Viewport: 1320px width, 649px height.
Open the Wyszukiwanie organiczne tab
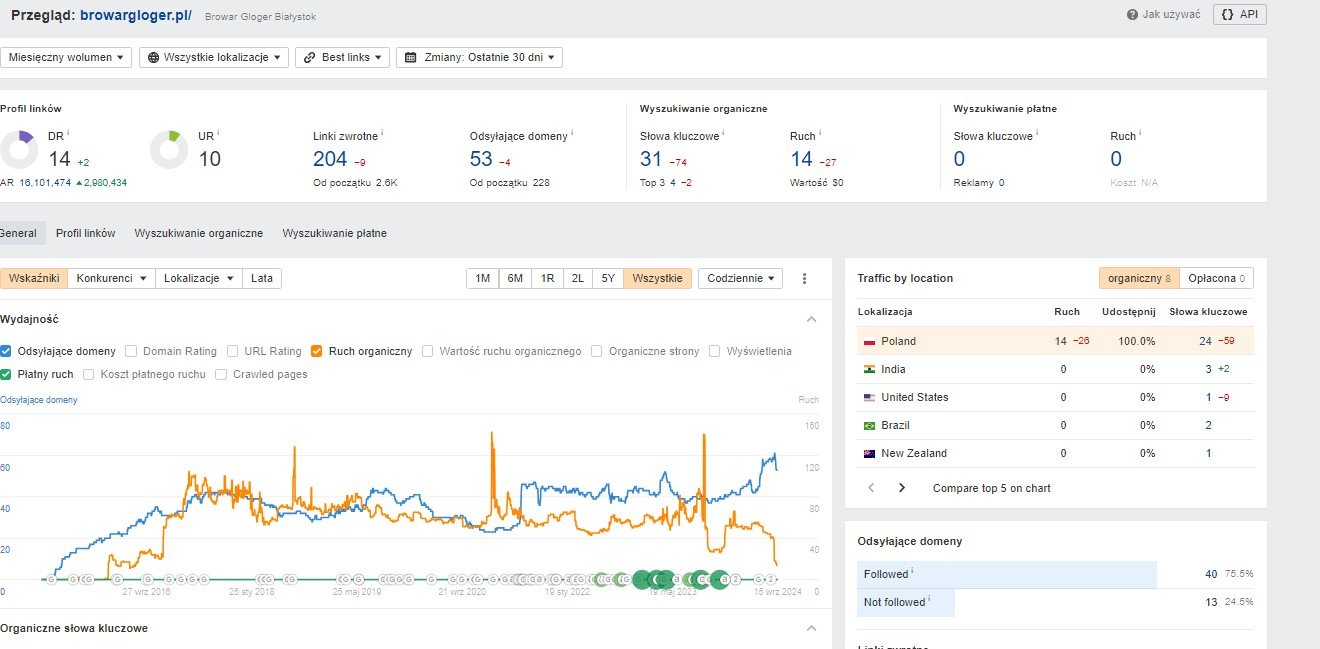pyautogui.click(x=199, y=233)
